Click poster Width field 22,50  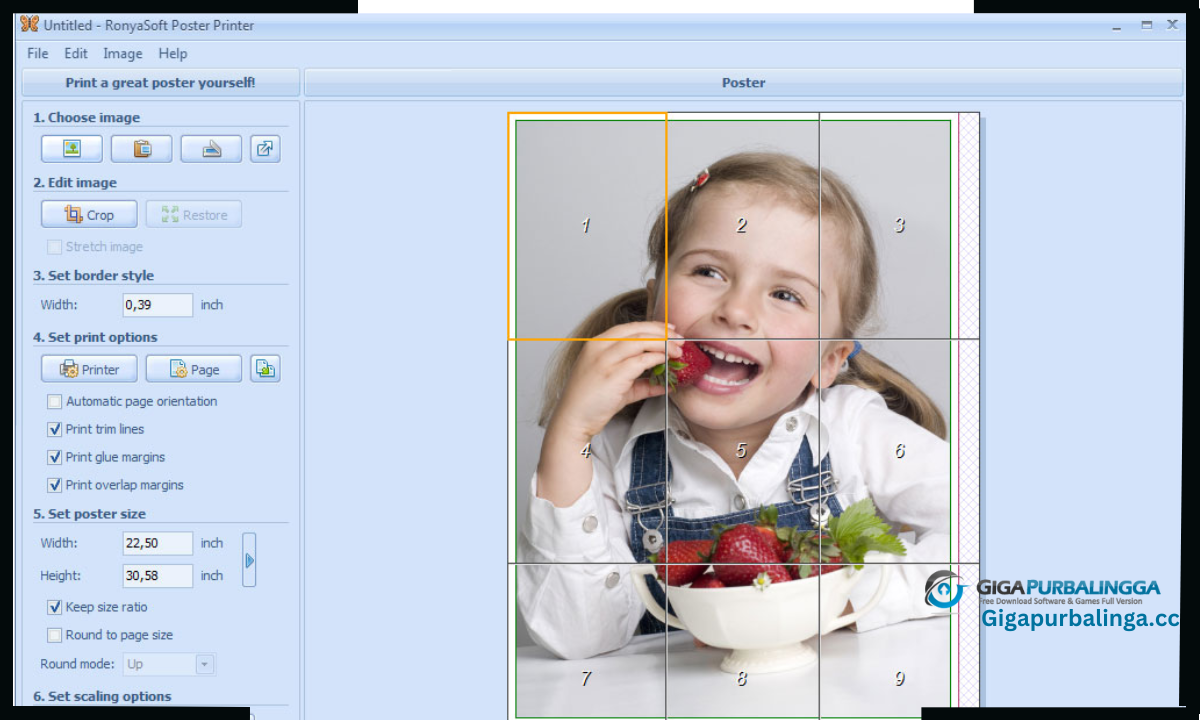(158, 543)
